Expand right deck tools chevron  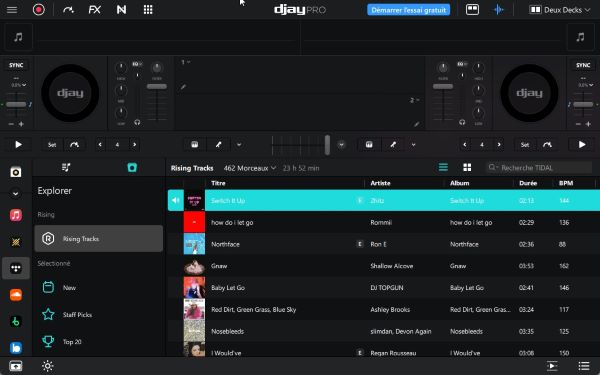coord(413,145)
